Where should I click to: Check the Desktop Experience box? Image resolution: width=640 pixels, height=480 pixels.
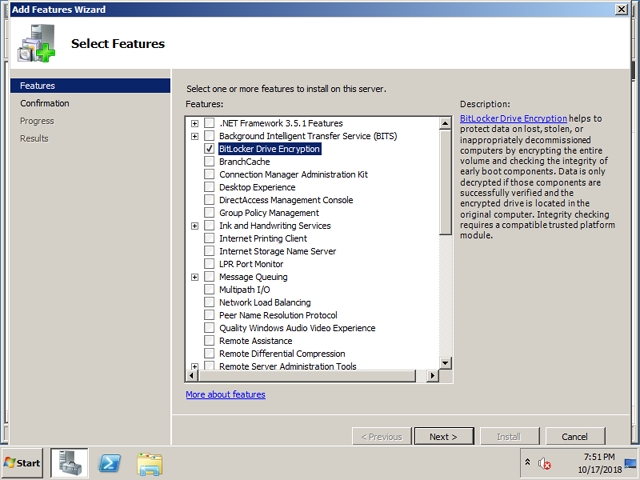pos(209,187)
